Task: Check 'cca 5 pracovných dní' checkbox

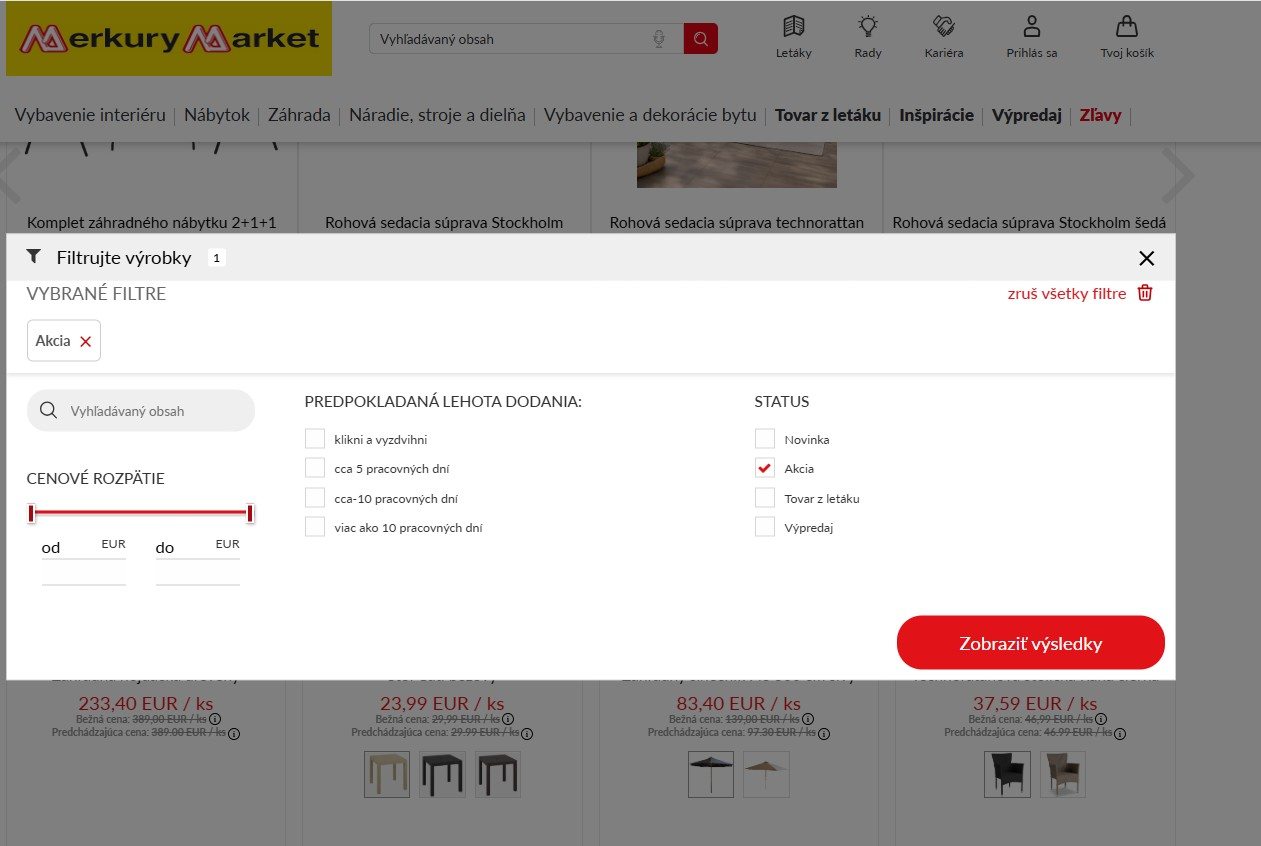Action: 315,468
